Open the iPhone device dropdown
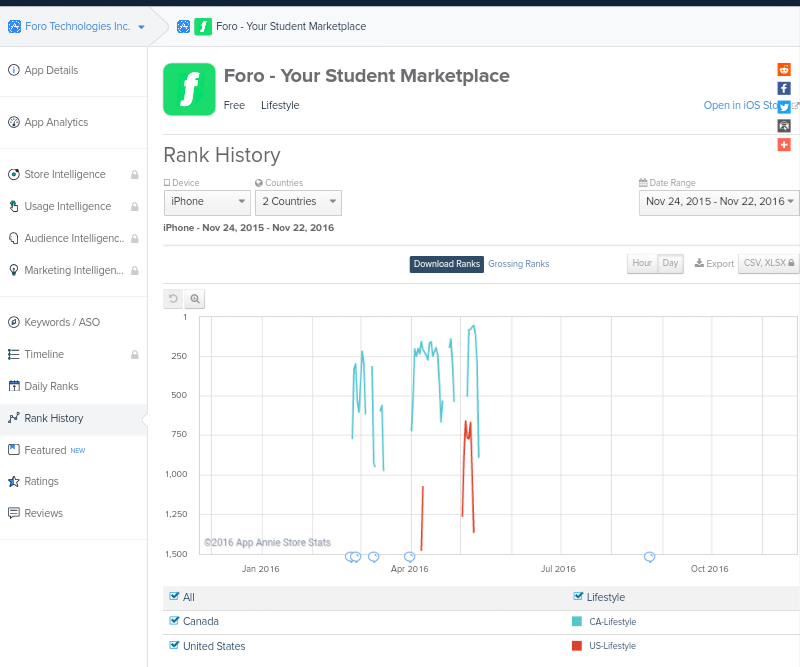The image size is (800, 667). (207, 202)
